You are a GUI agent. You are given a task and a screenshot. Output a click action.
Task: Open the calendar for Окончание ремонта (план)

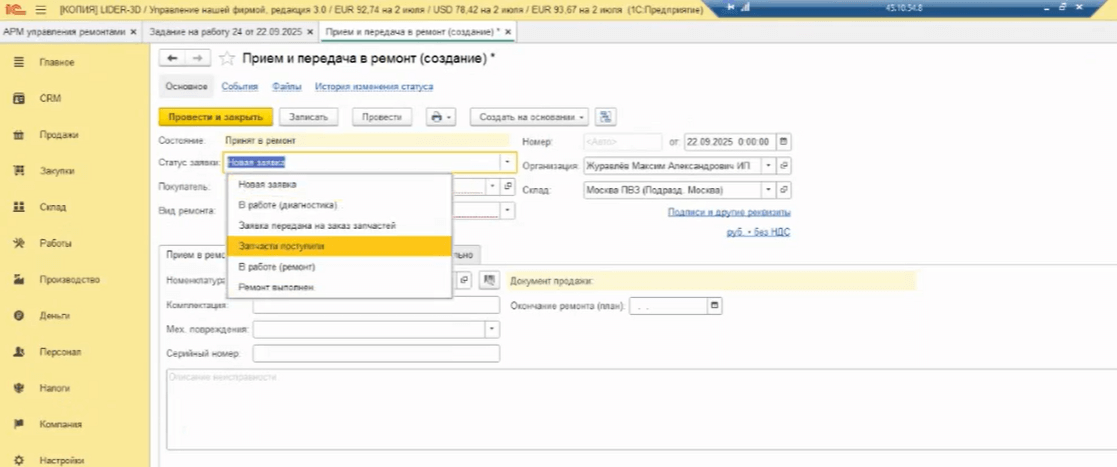click(714, 305)
